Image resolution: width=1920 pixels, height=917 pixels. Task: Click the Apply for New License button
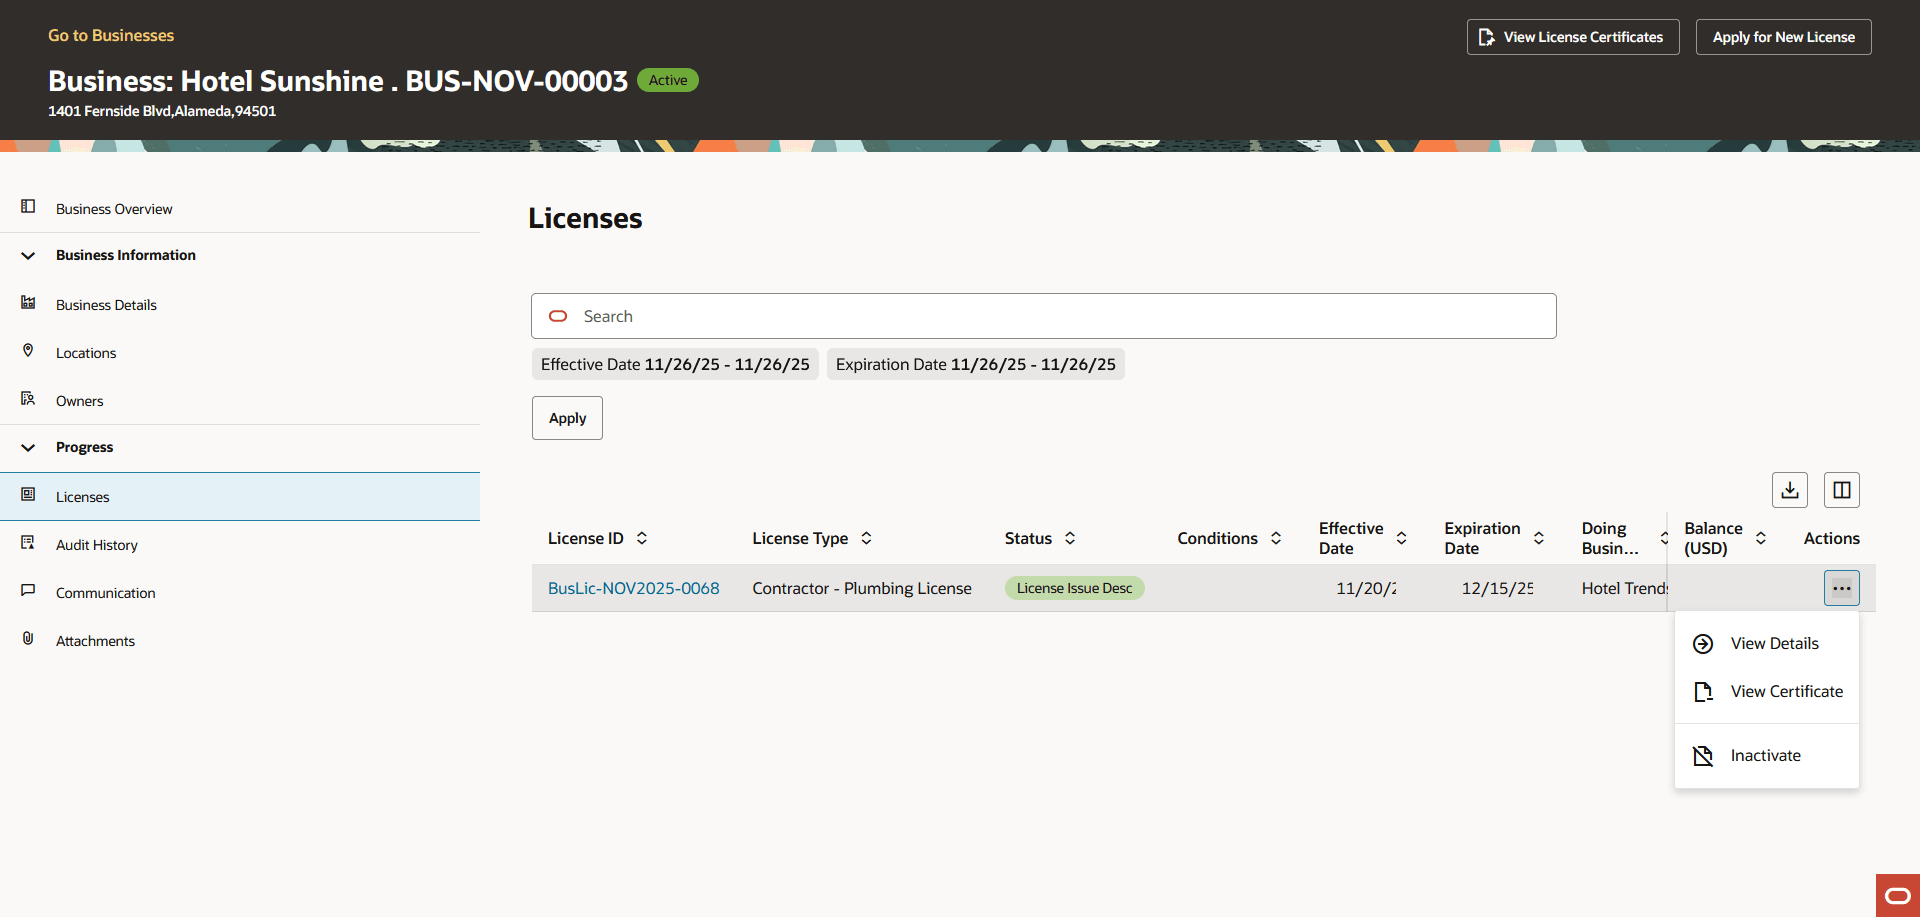[x=1783, y=36]
